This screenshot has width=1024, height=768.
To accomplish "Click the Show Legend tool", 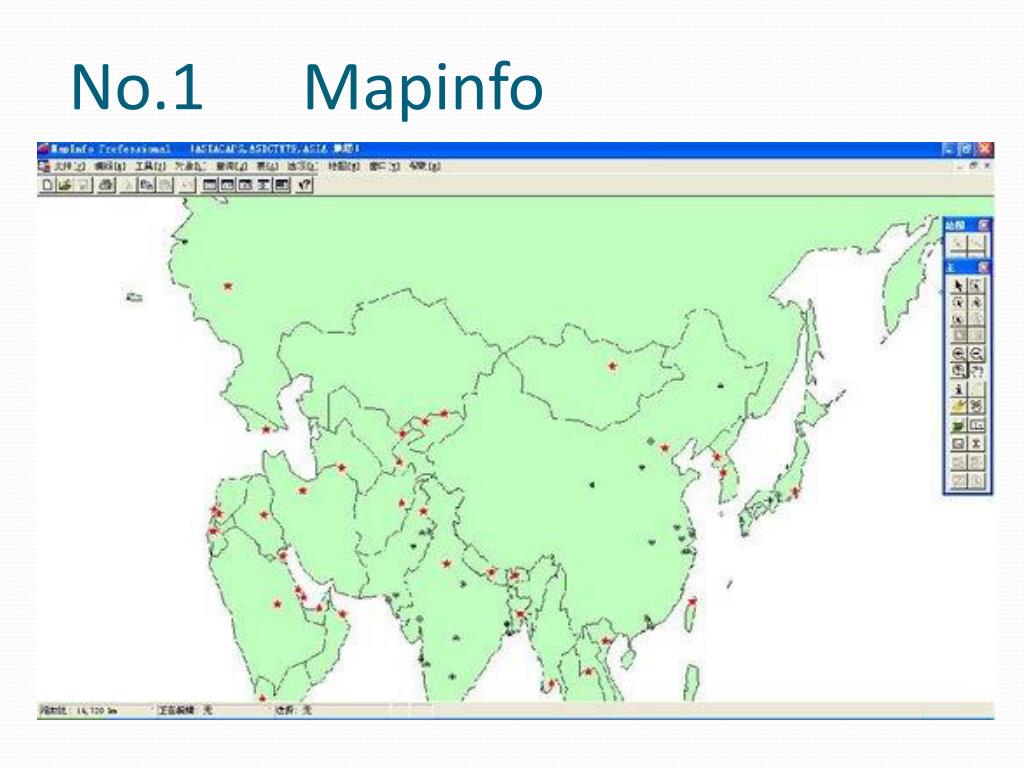I will click(958, 443).
